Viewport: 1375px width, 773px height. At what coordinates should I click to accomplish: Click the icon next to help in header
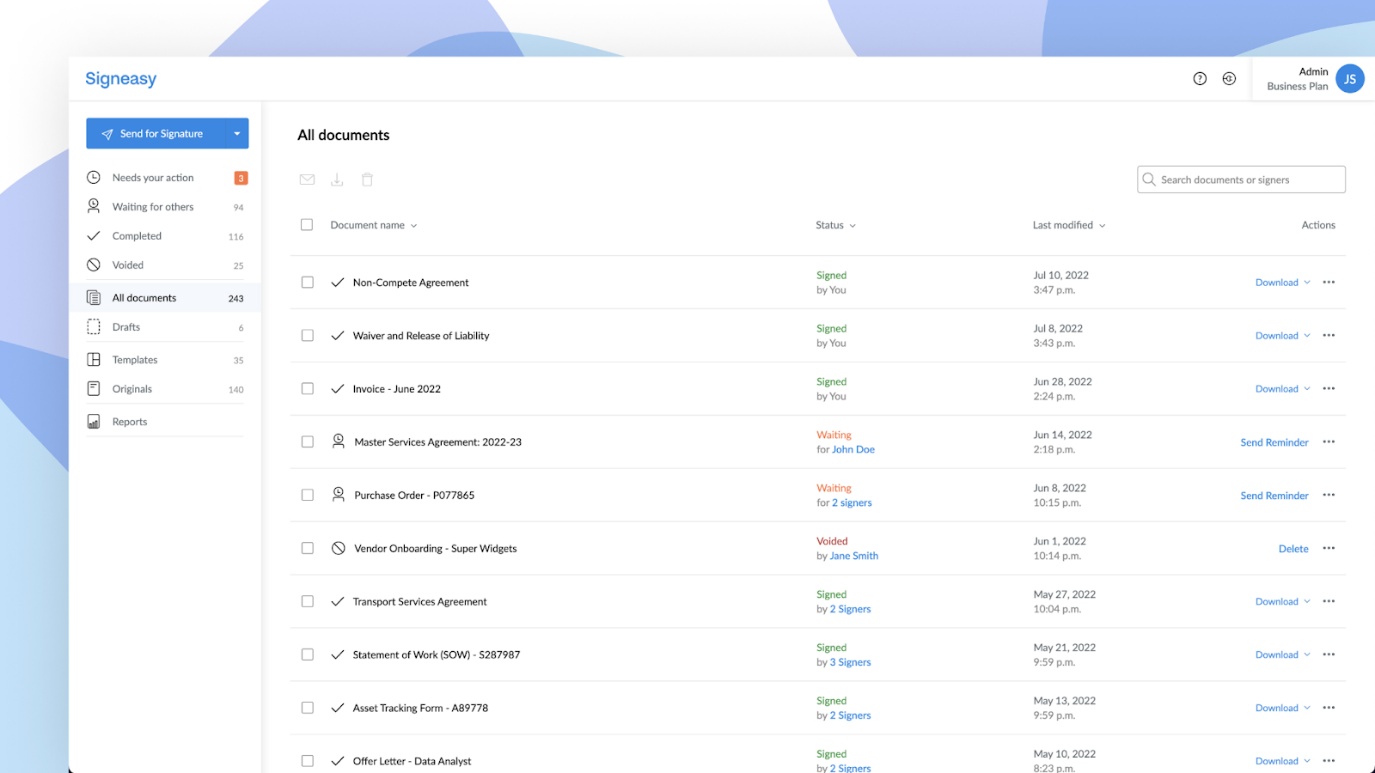click(x=1229, y=79)
